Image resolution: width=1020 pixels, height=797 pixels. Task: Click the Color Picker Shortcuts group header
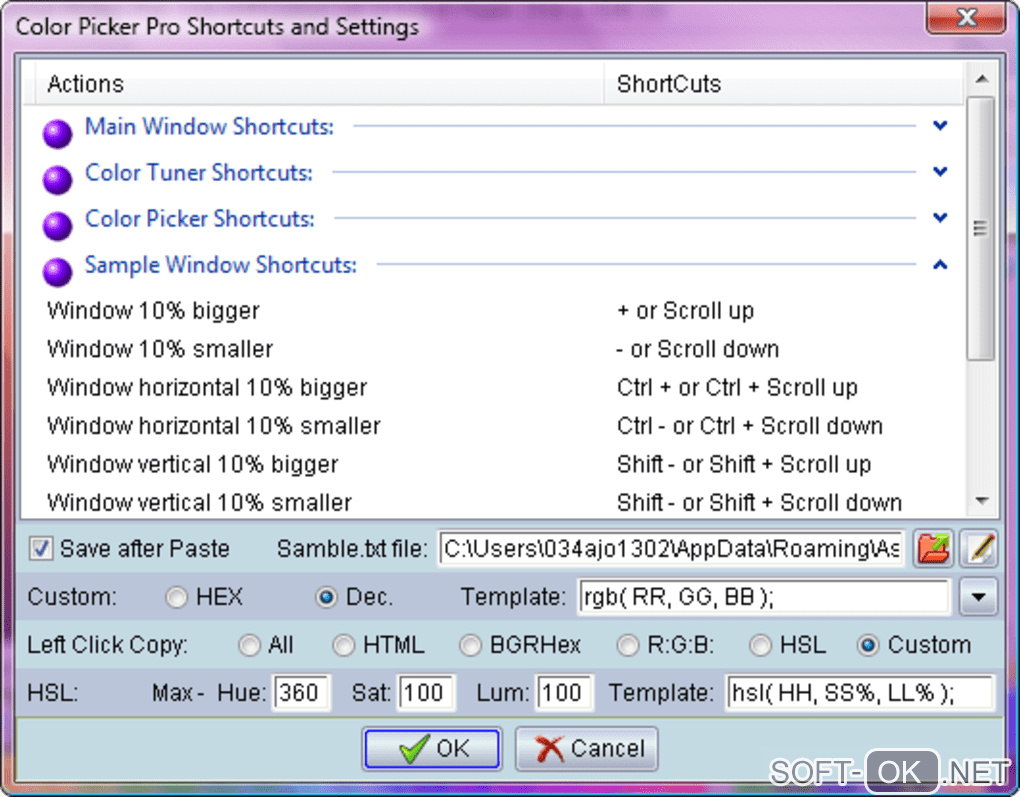point(200,219)
